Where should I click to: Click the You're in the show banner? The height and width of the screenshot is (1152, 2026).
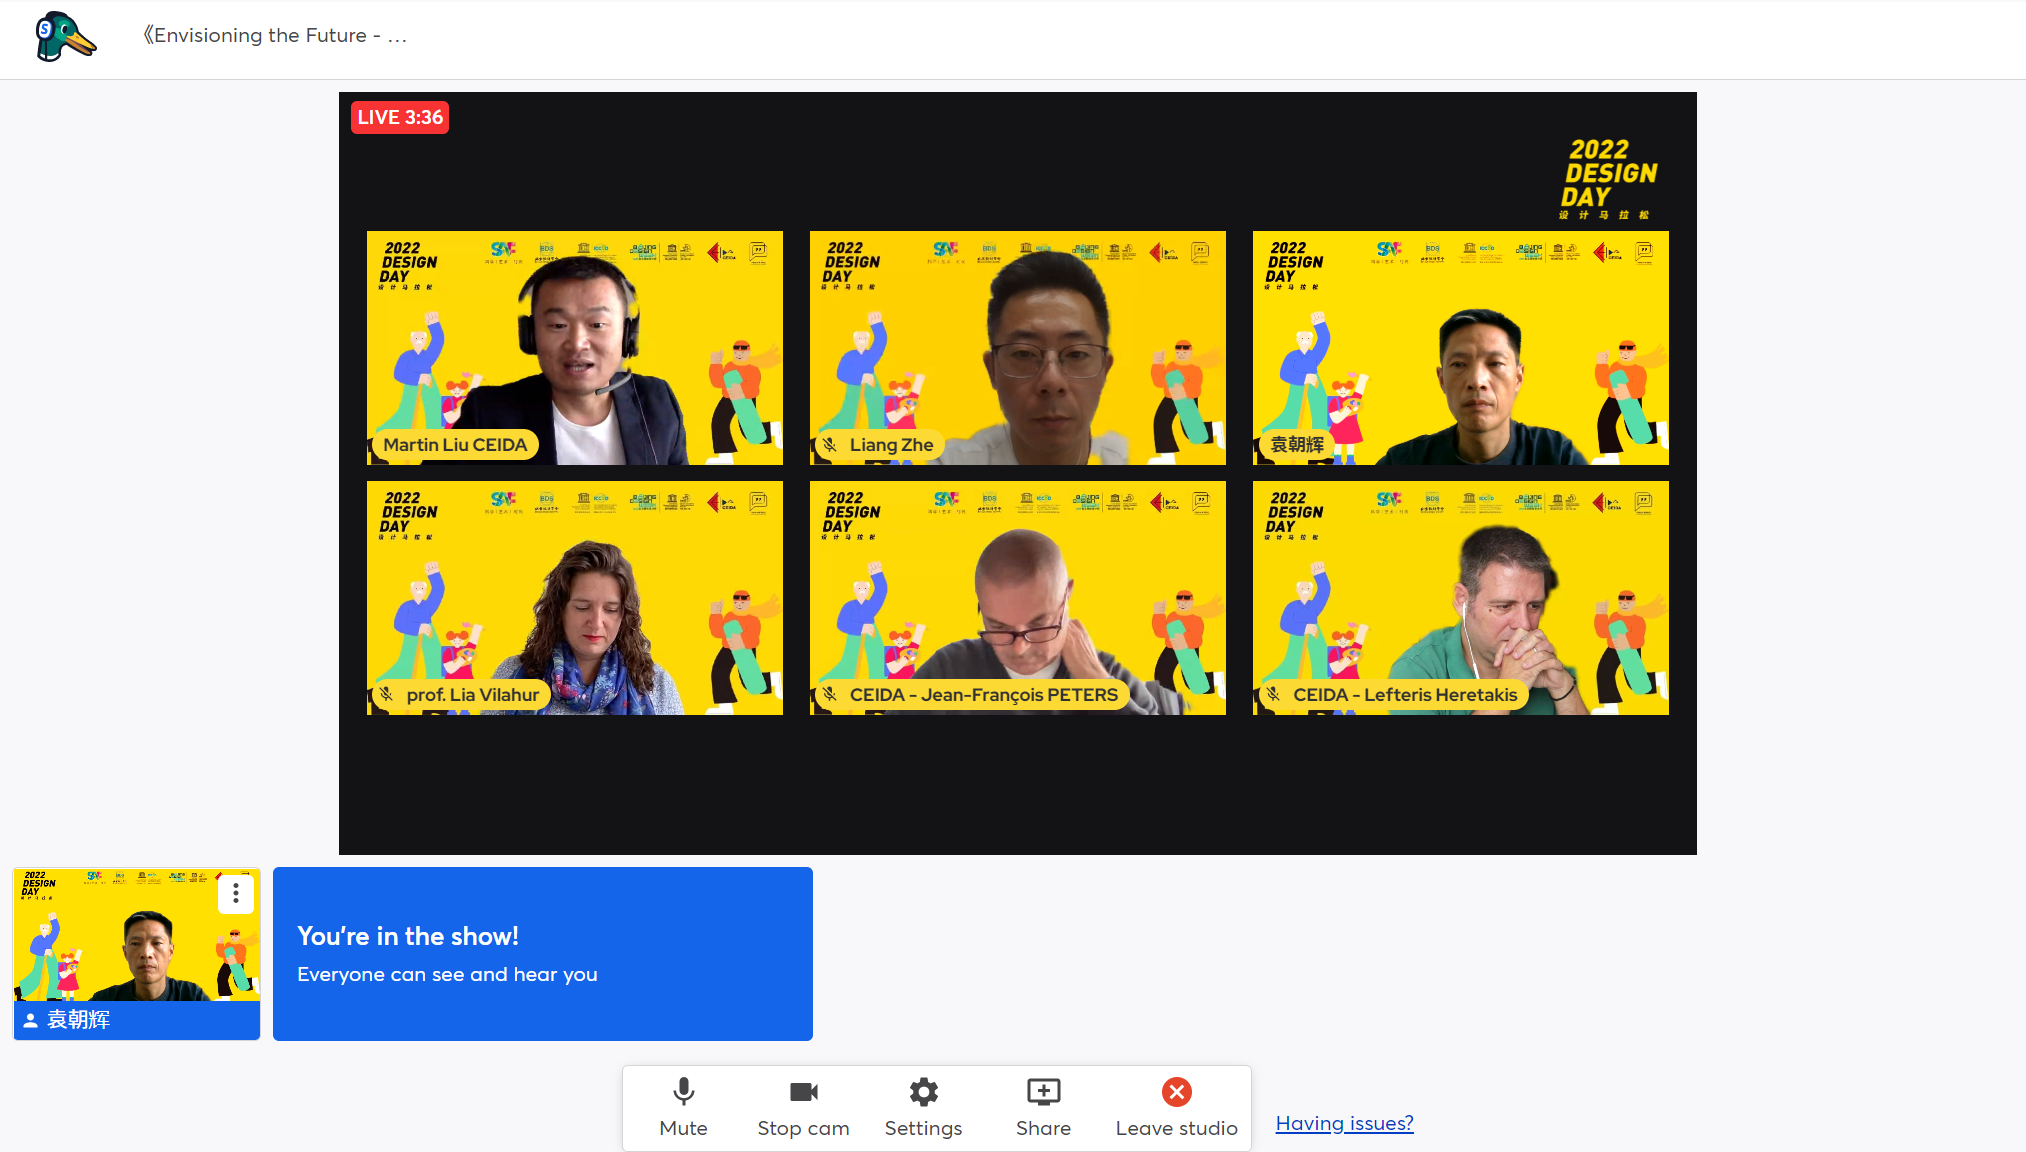(542, 953)
